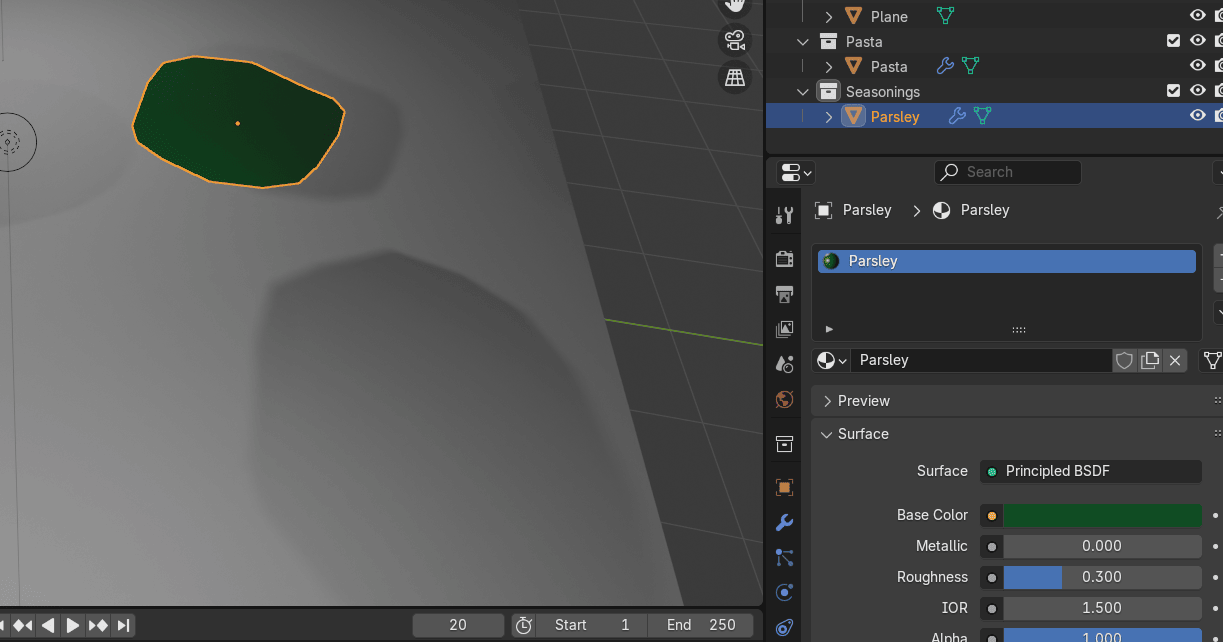
Task: Open the Render properties tab
Action: tap(785, 259)
